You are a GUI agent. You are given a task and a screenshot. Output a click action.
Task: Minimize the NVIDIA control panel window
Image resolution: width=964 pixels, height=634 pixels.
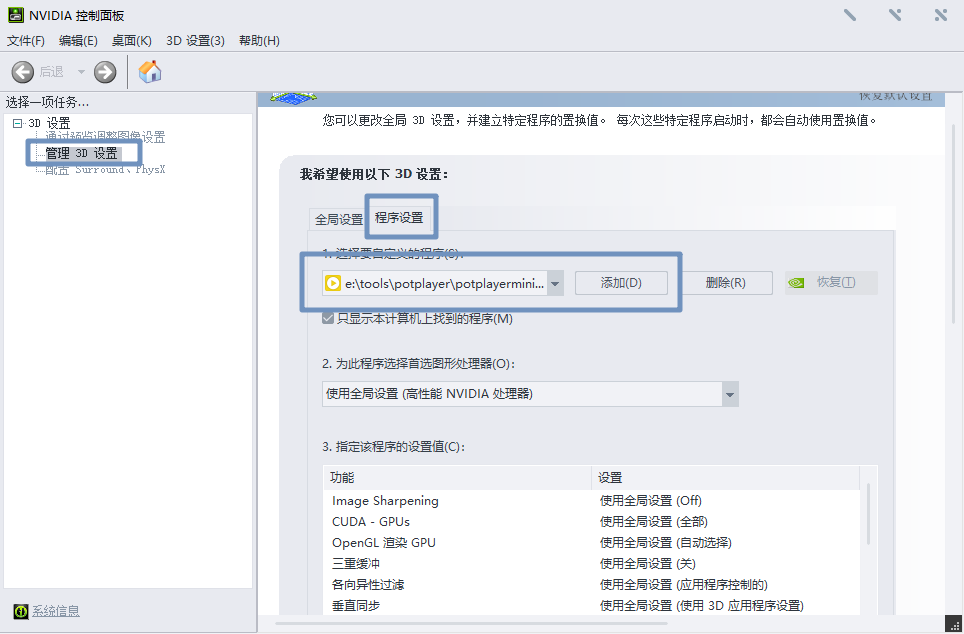click(850, 15)
